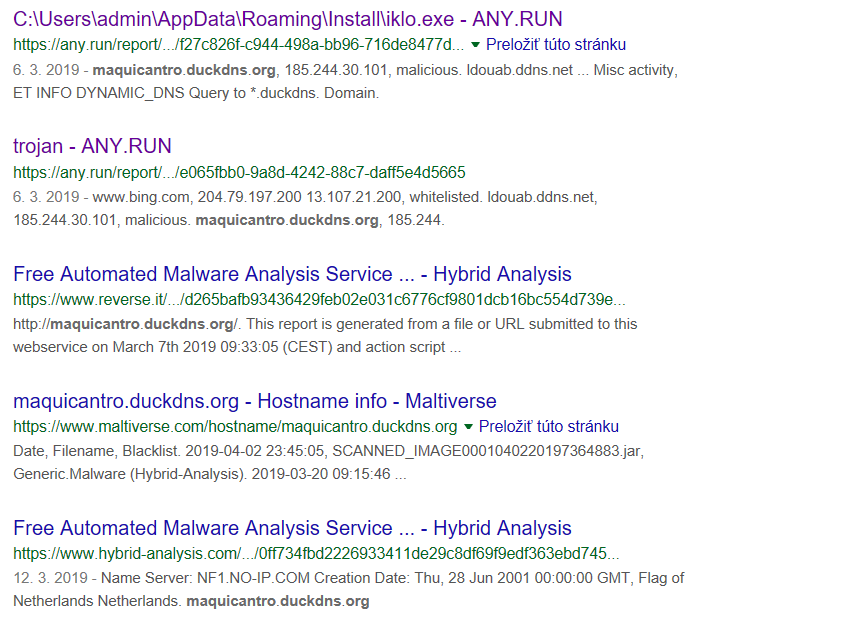
Task: Click the any.run URL ending f27c826f-c944-498a
Action: tap(238, 45)
